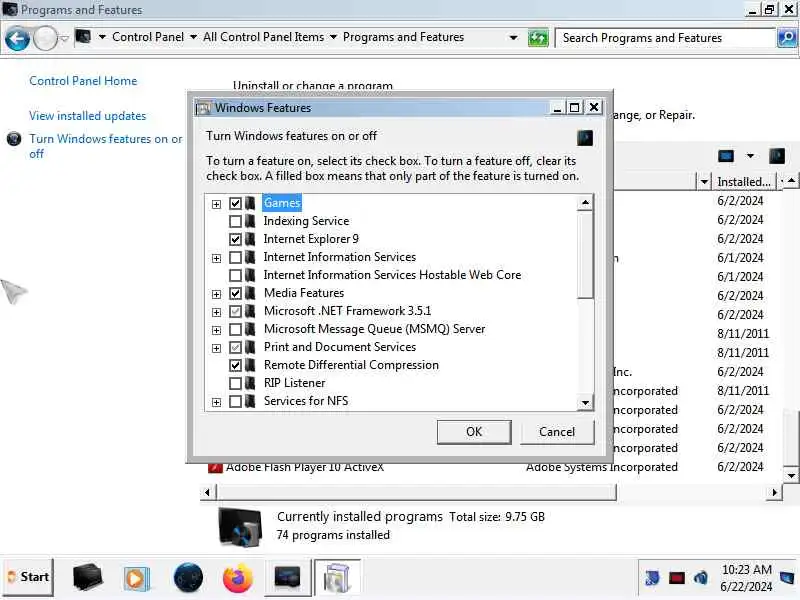This screenshot has width=800, height=600.
Task: Click the programs list horizontal scrollbar thumb
Action: point(416,492)
